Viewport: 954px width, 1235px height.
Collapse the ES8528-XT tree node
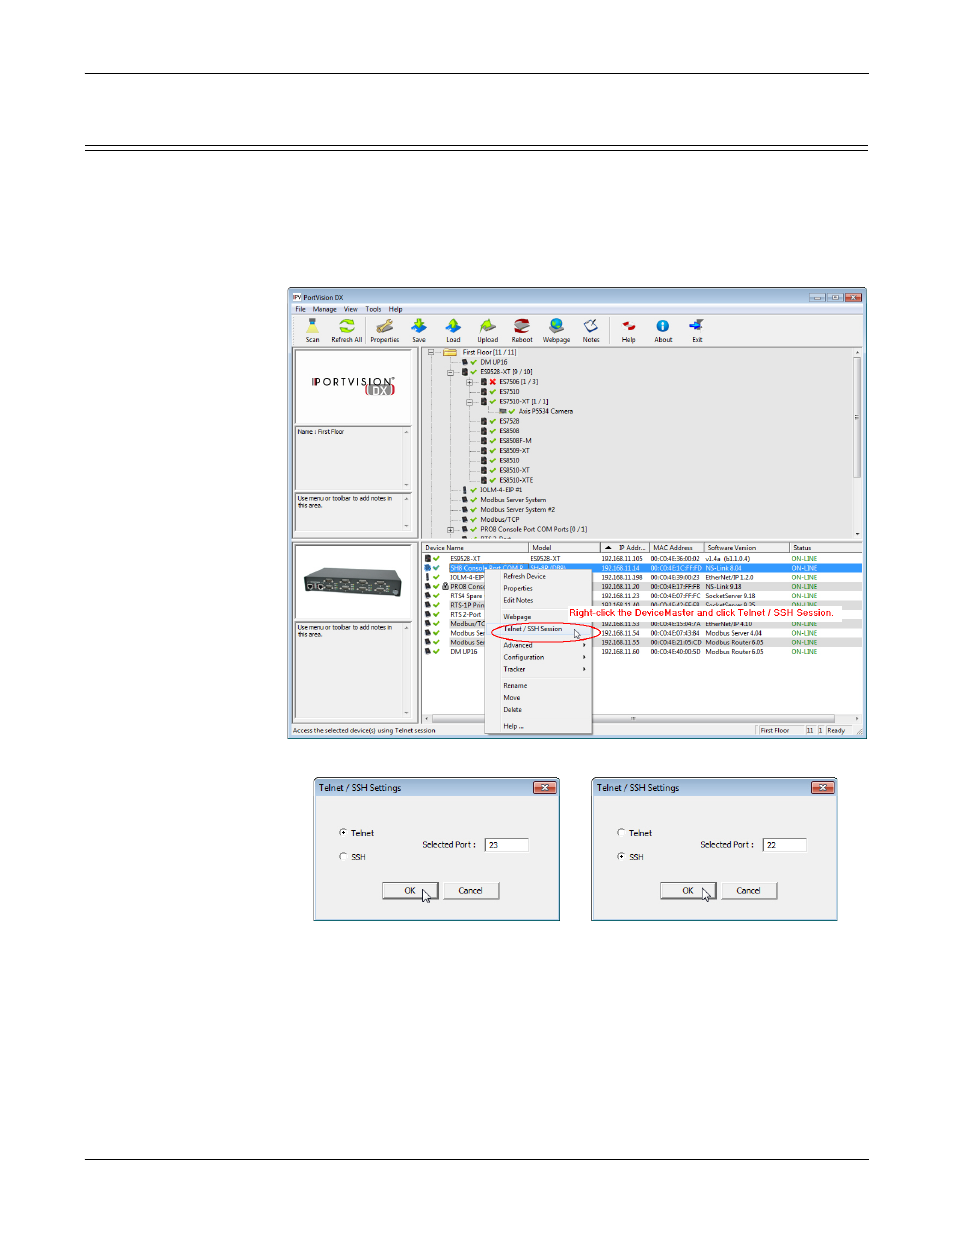coord(450,372)
